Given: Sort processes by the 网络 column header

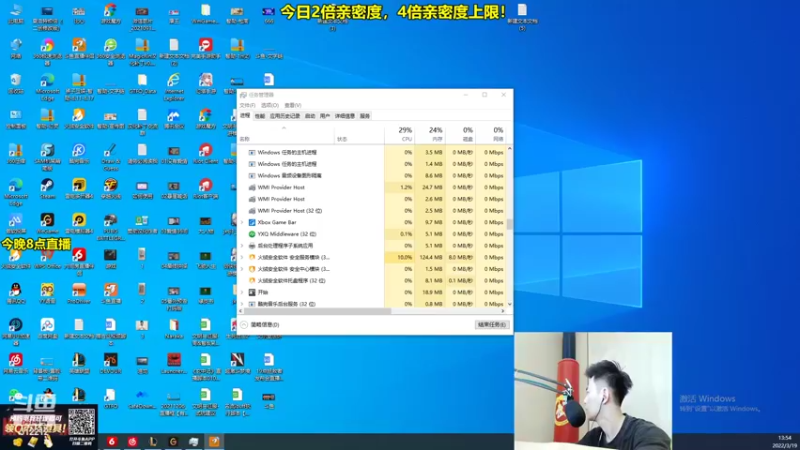Looking at the screenshot, I should click(491, 134).
